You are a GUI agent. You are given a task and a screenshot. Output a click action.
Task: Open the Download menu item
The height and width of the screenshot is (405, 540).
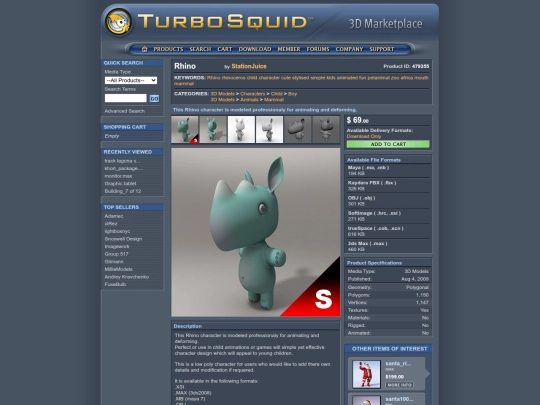click(x=255, y=49)
